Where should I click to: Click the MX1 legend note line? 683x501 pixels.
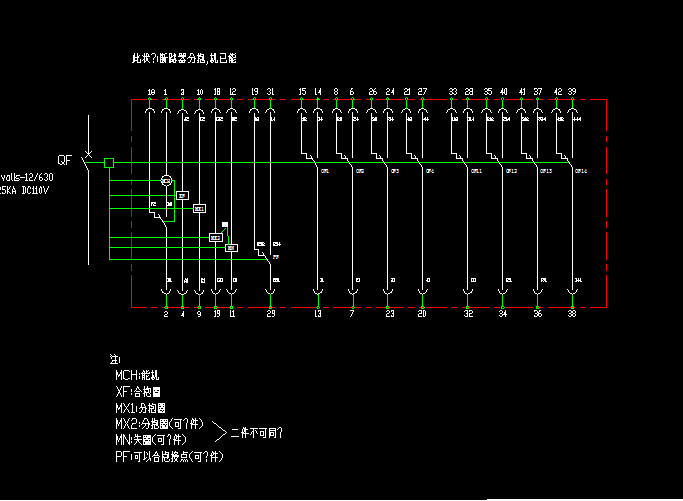(140, 408)
